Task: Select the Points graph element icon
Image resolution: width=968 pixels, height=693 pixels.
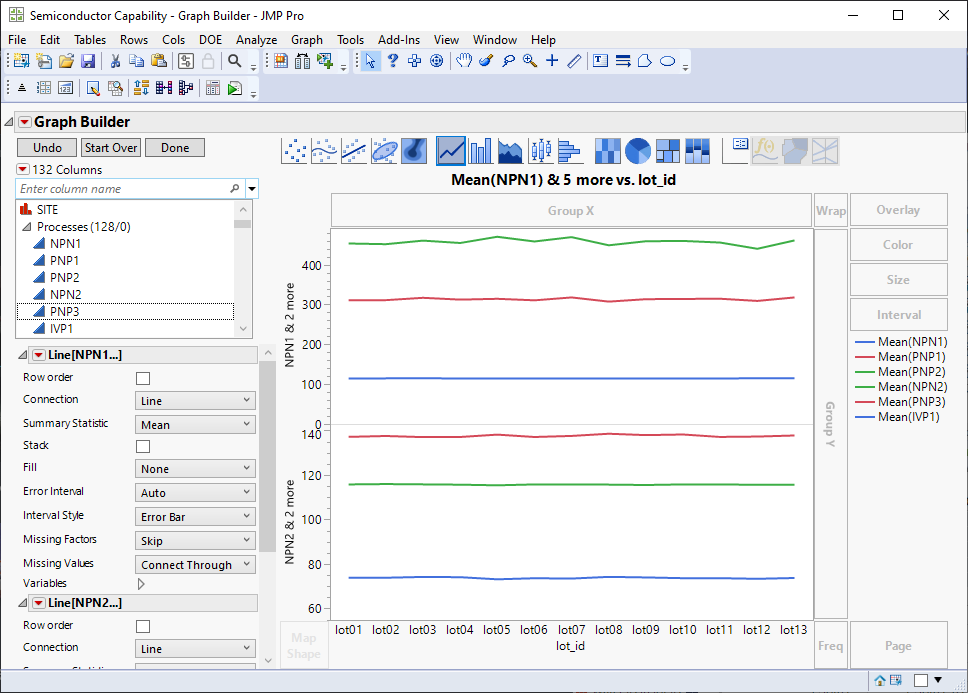Action: [x=295, y=151]
